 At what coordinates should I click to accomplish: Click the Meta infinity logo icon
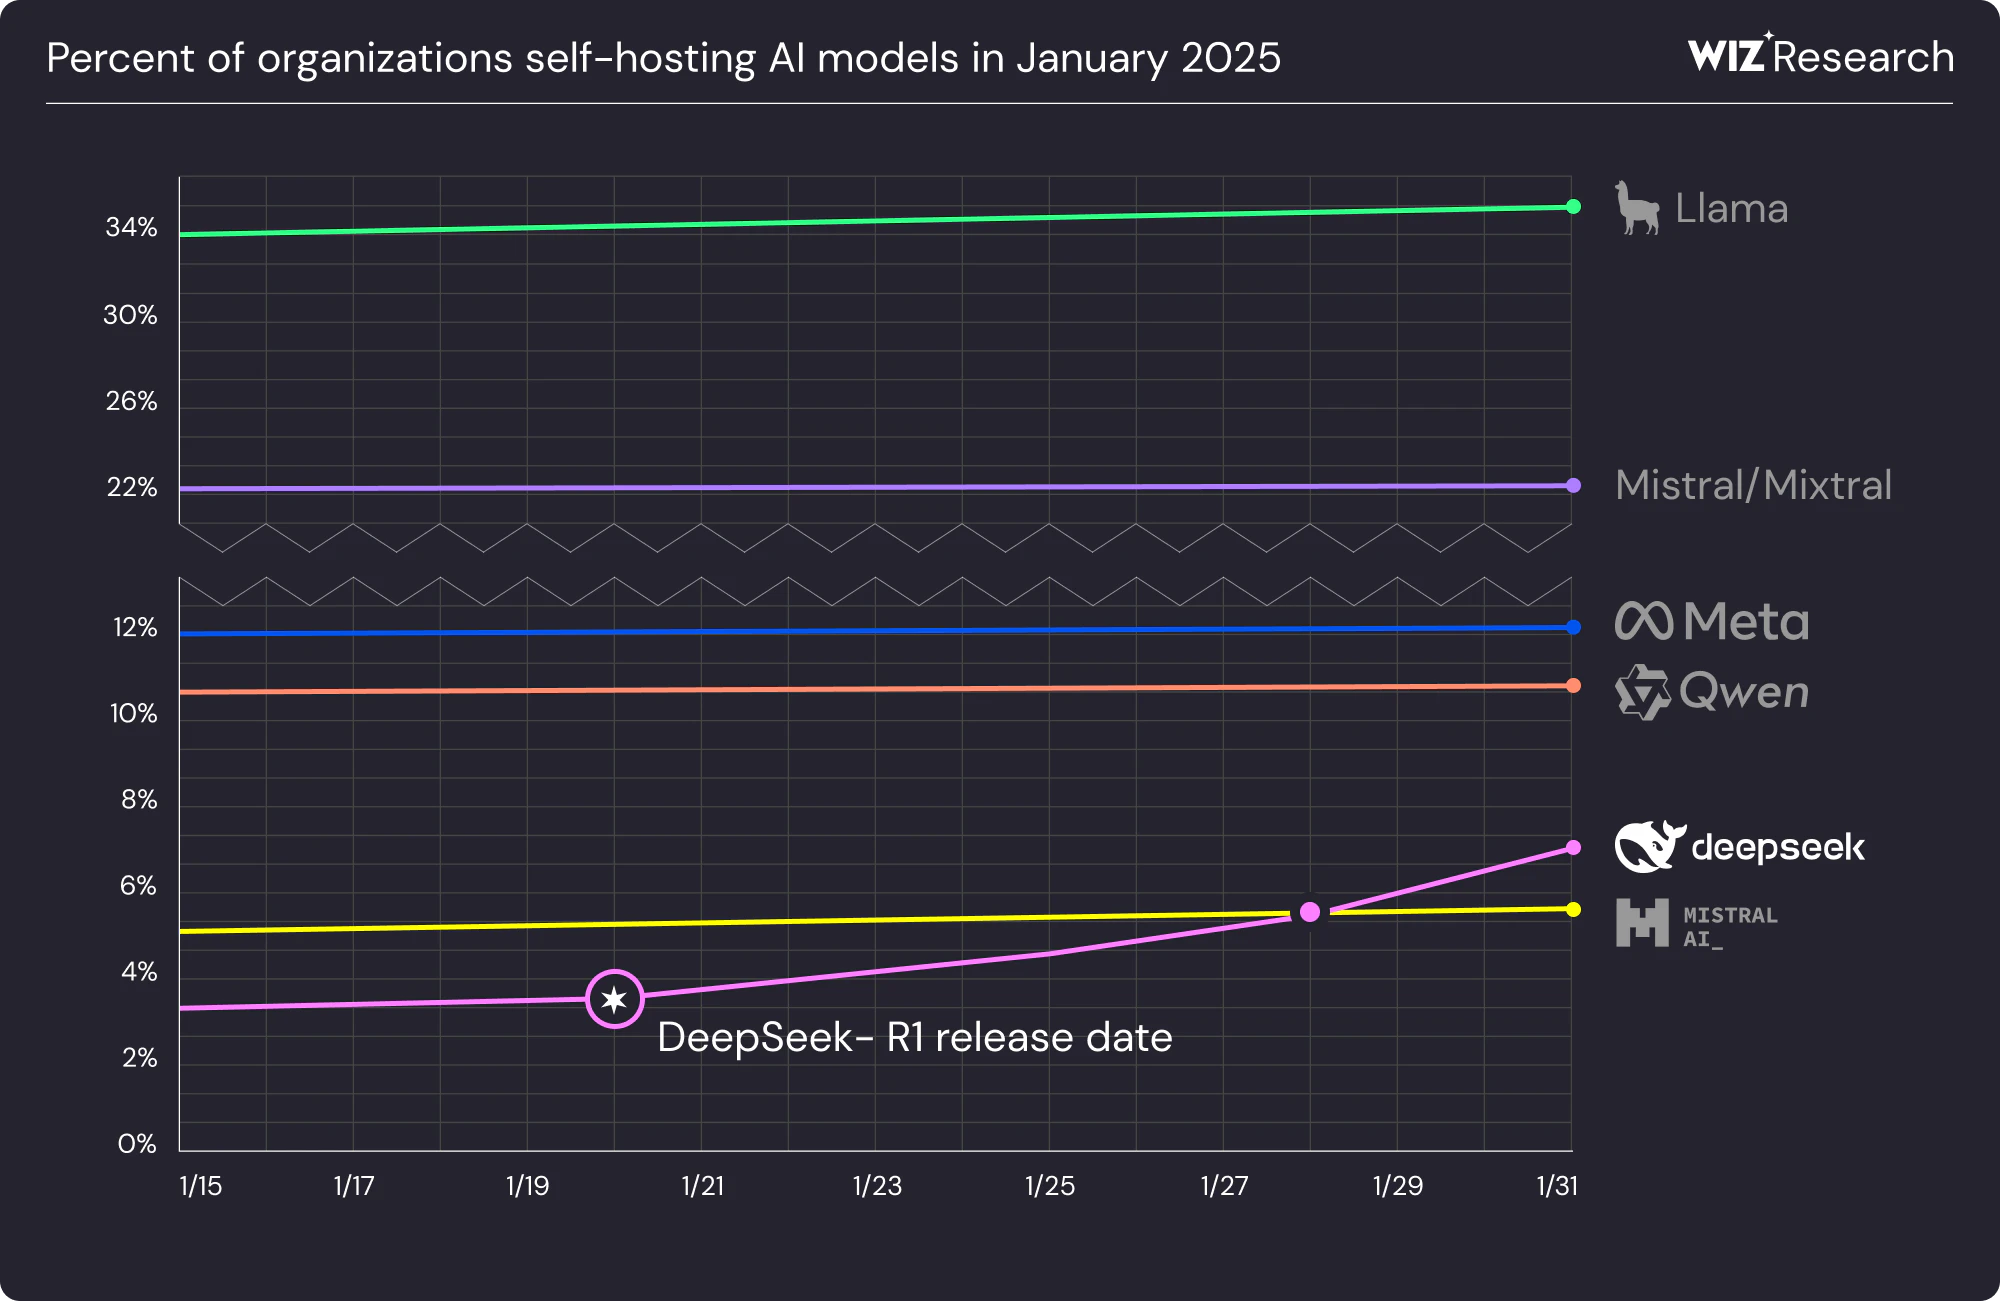point(1643,621)
